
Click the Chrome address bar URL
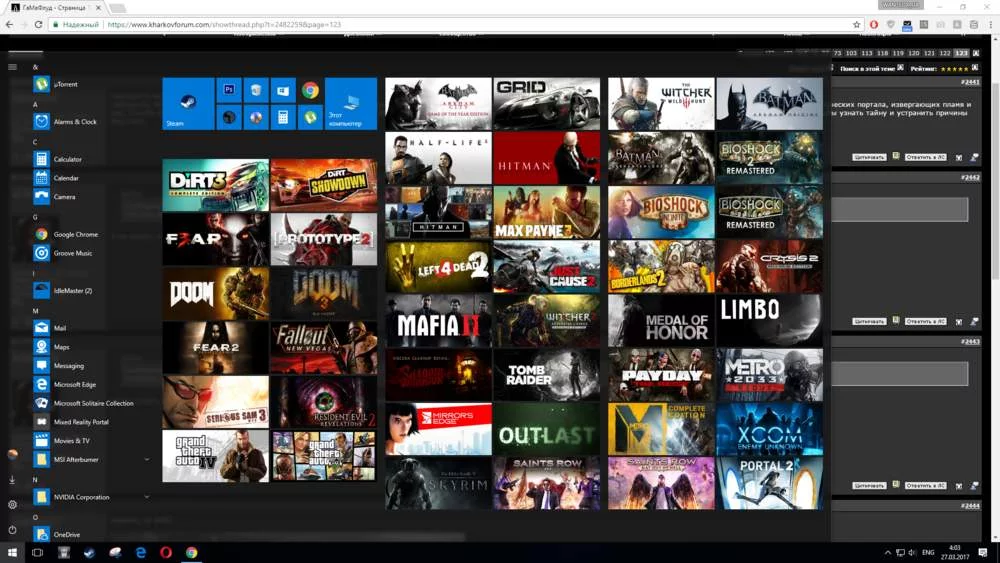point(224,24)
